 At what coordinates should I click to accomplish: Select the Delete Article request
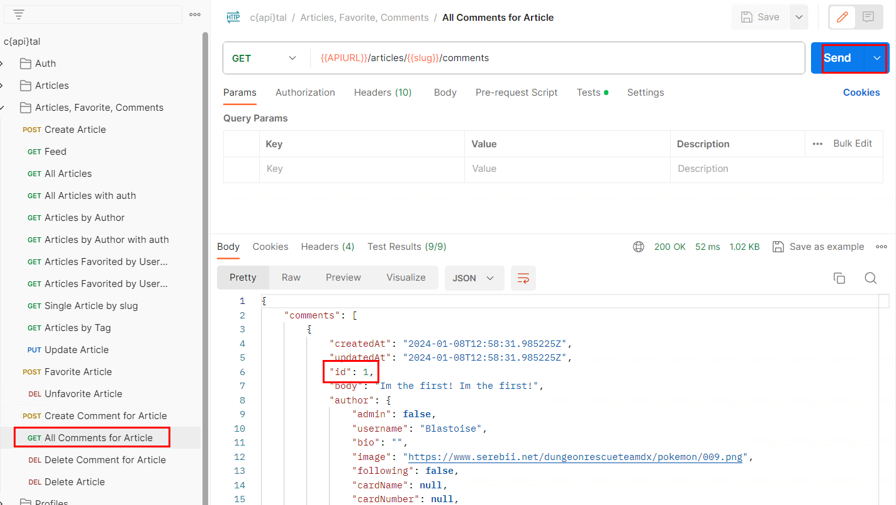(74, 482)
